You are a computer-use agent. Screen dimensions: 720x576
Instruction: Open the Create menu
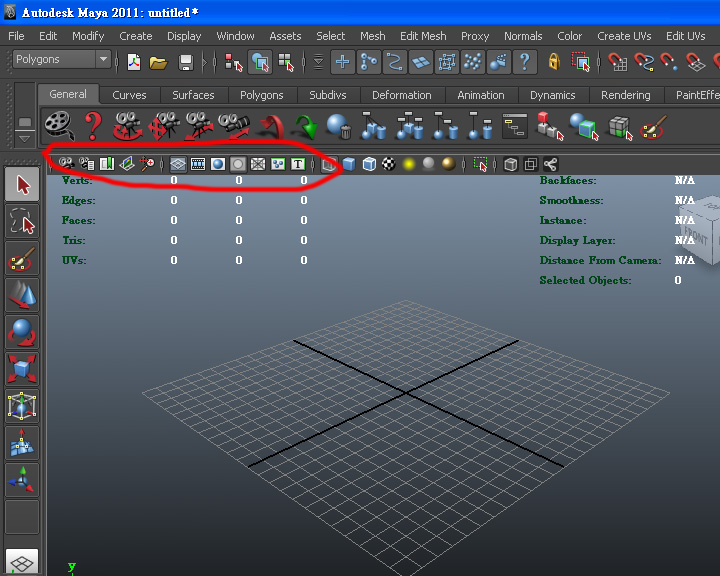(x=135, y=36)
